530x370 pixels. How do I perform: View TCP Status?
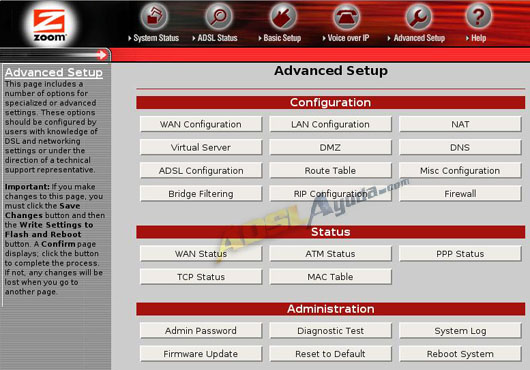click(x=201, y=277)
